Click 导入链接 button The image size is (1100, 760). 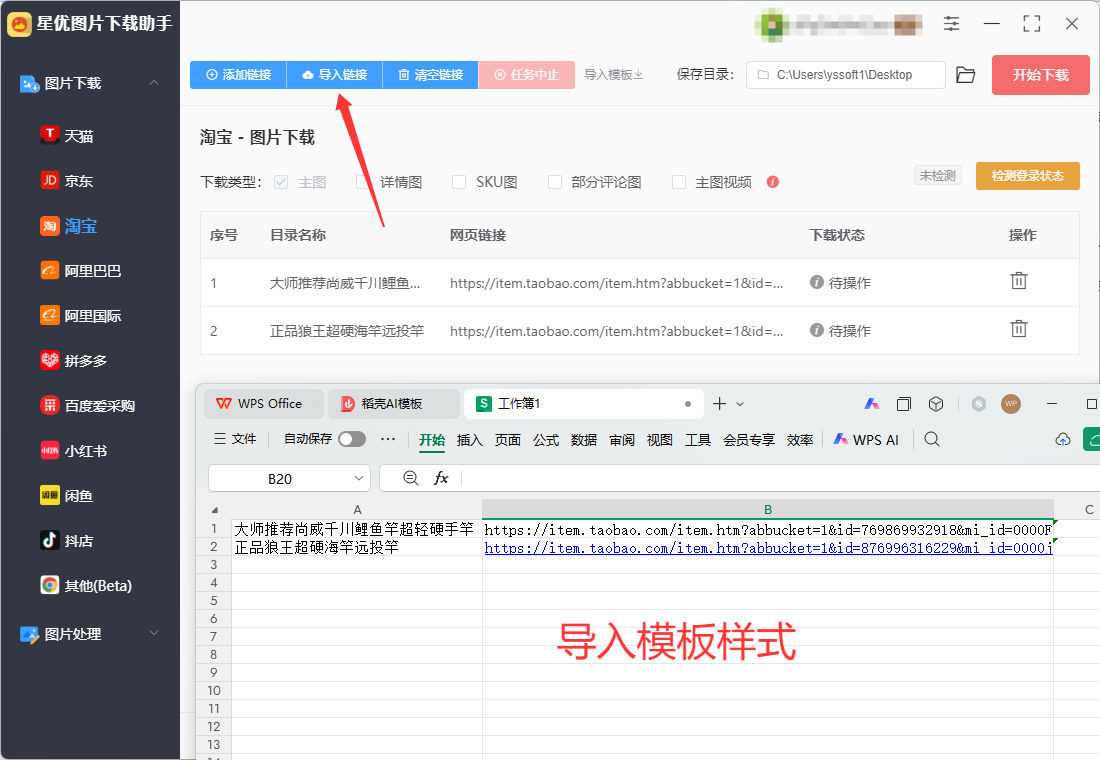coord(335,74)
